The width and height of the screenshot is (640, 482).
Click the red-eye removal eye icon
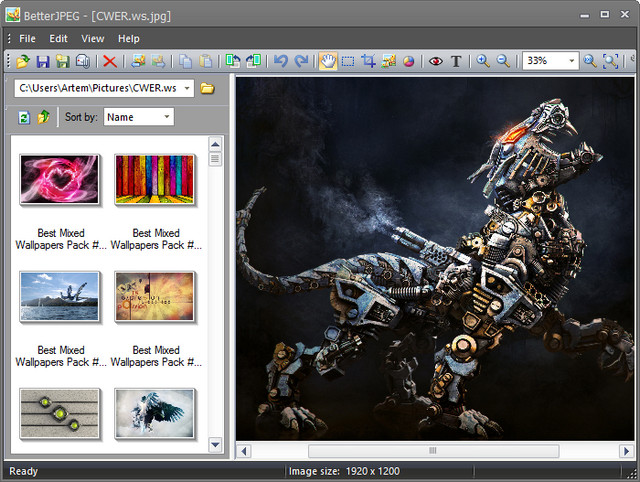[435, 61]
